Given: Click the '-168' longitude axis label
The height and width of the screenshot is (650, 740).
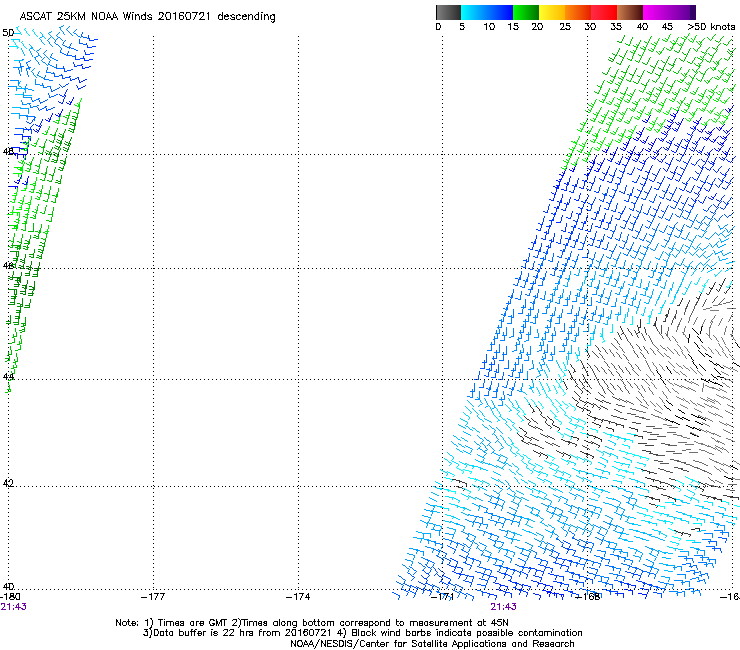Looking at the screenshot, I should tap(588, 597).
